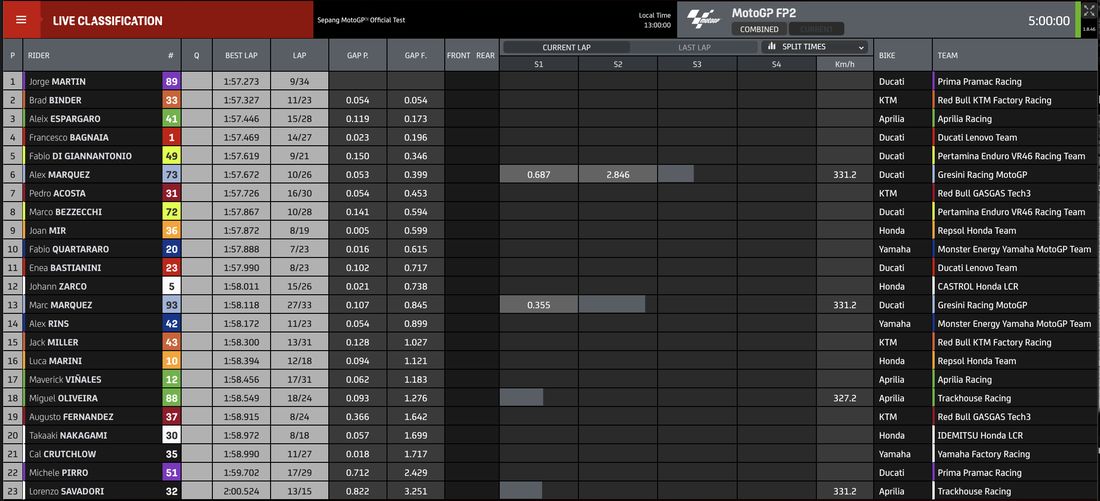Screen dimensions: 1100x501
Task: Click Di Giannantonio's number 49 badge
Action: (x=171, y=156)
